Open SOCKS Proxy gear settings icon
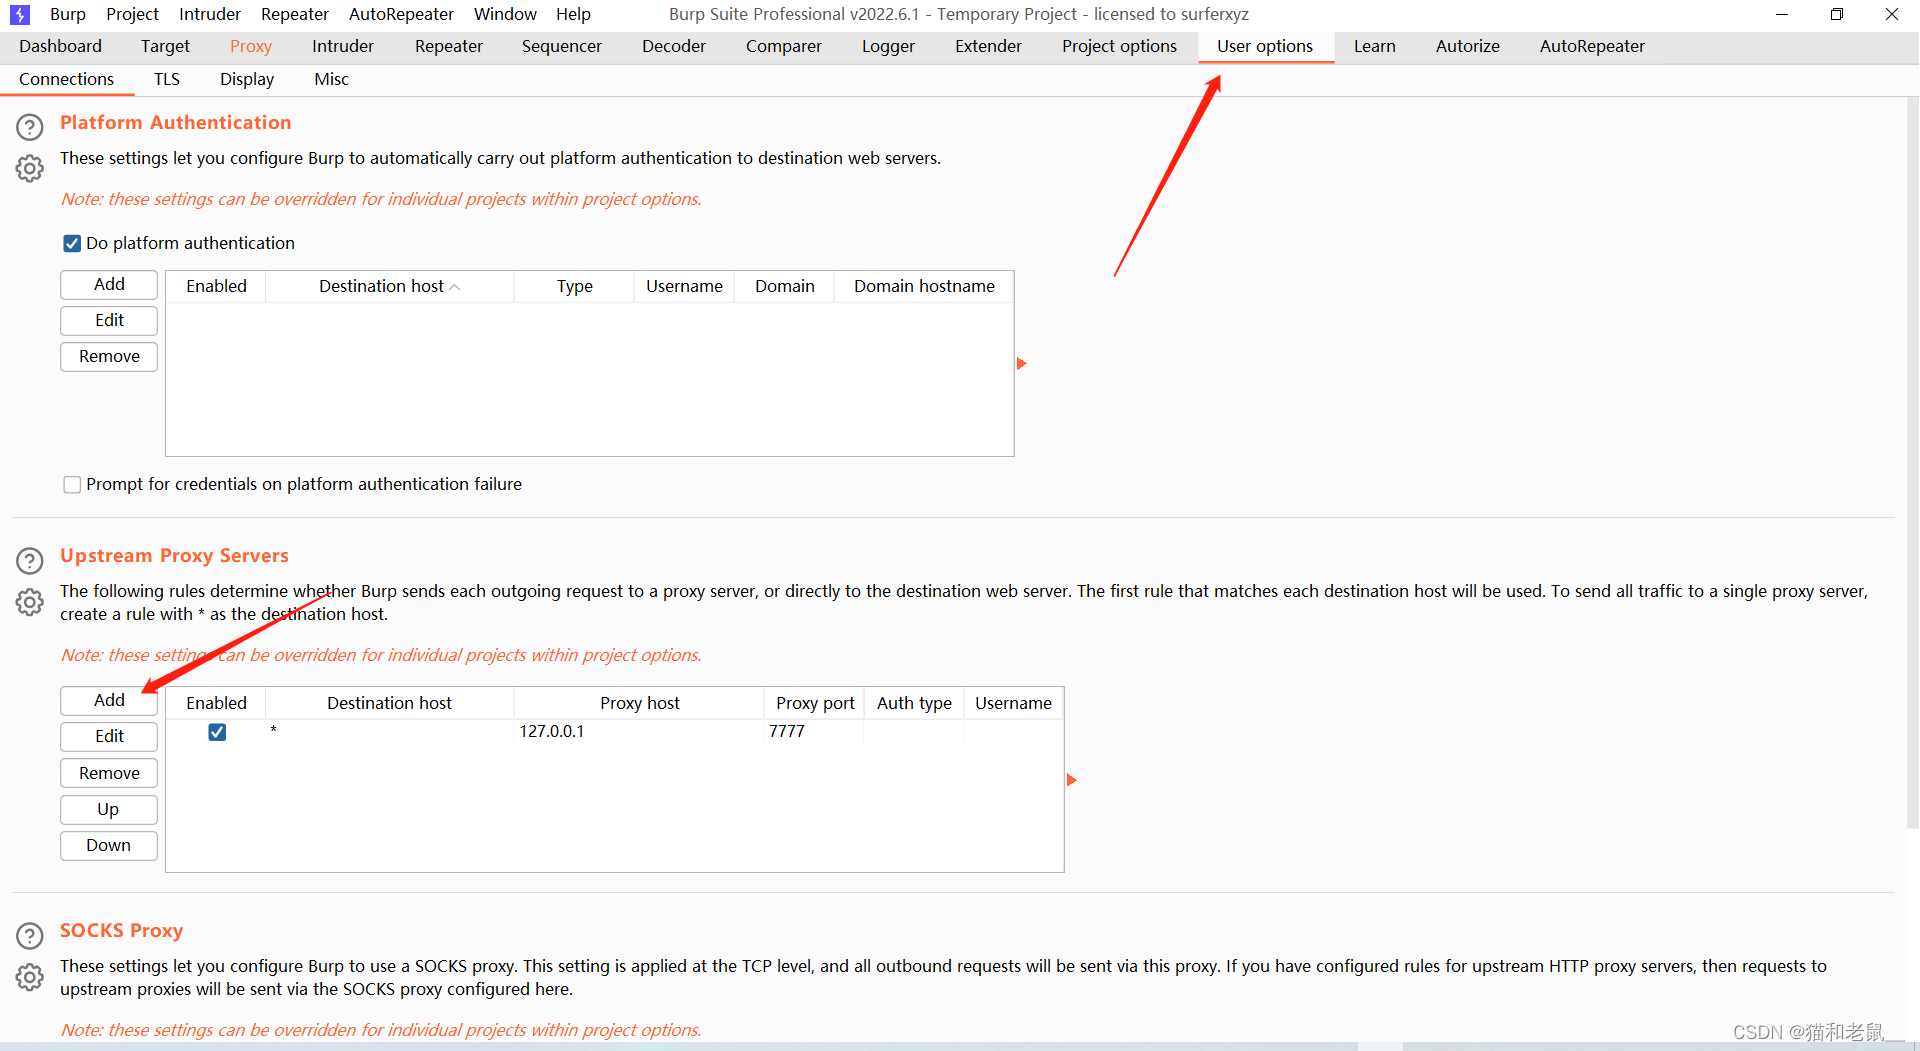Viewport: 1920px width, 1051px height. [x=30, y=976]
